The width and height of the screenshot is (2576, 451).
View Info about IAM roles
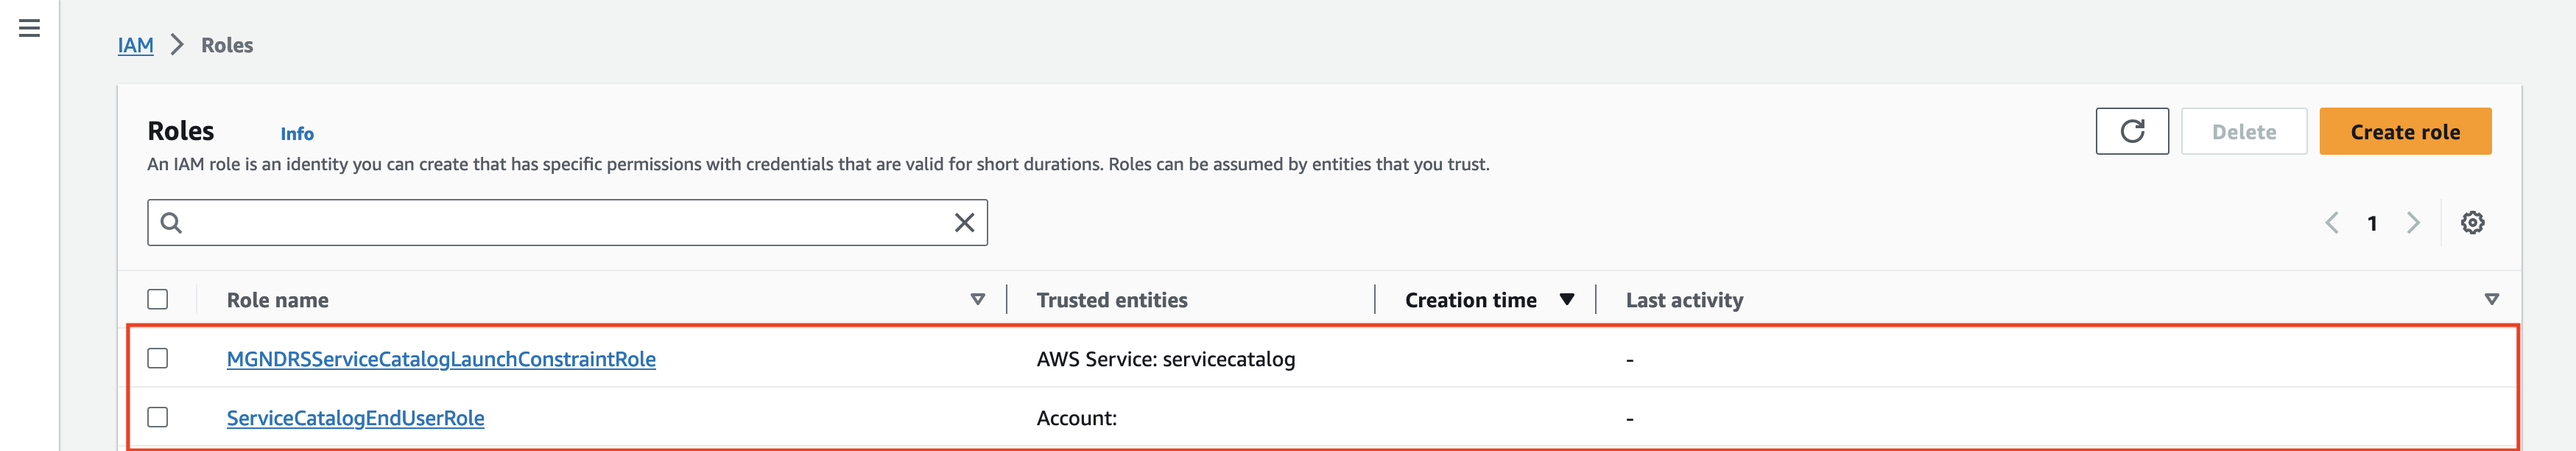(297, 133)
